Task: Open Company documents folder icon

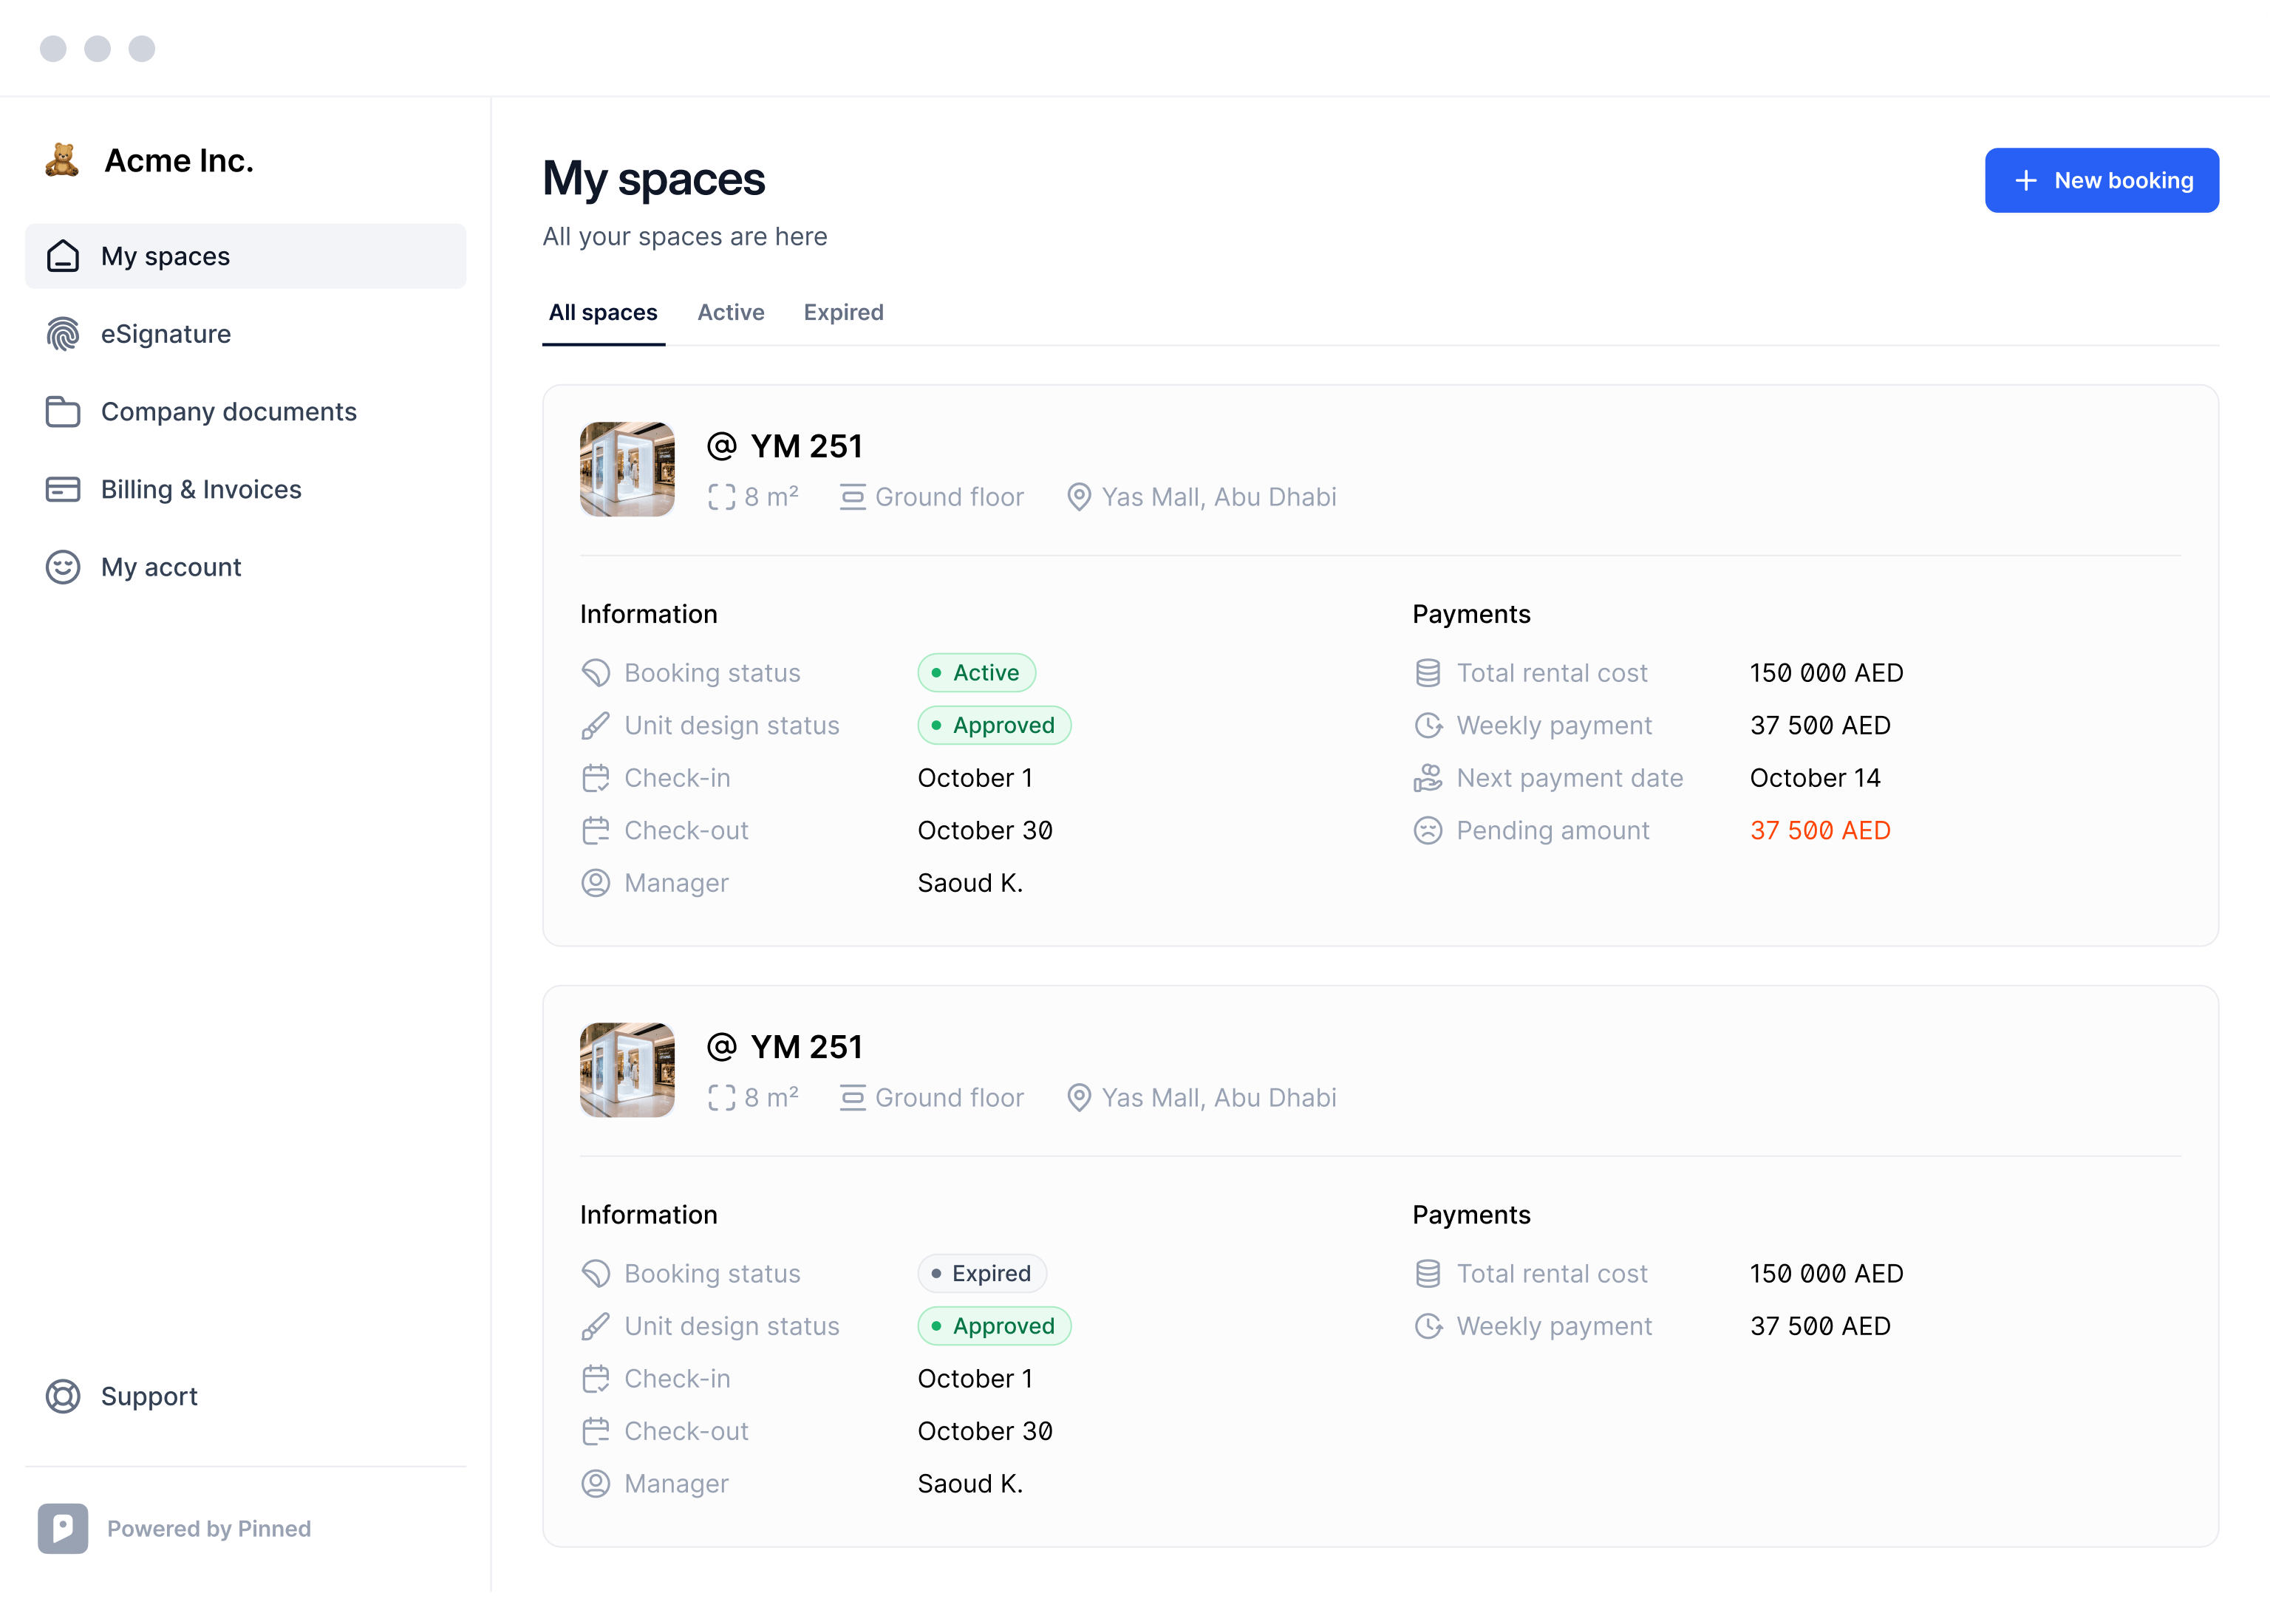Action: [63, 412]
